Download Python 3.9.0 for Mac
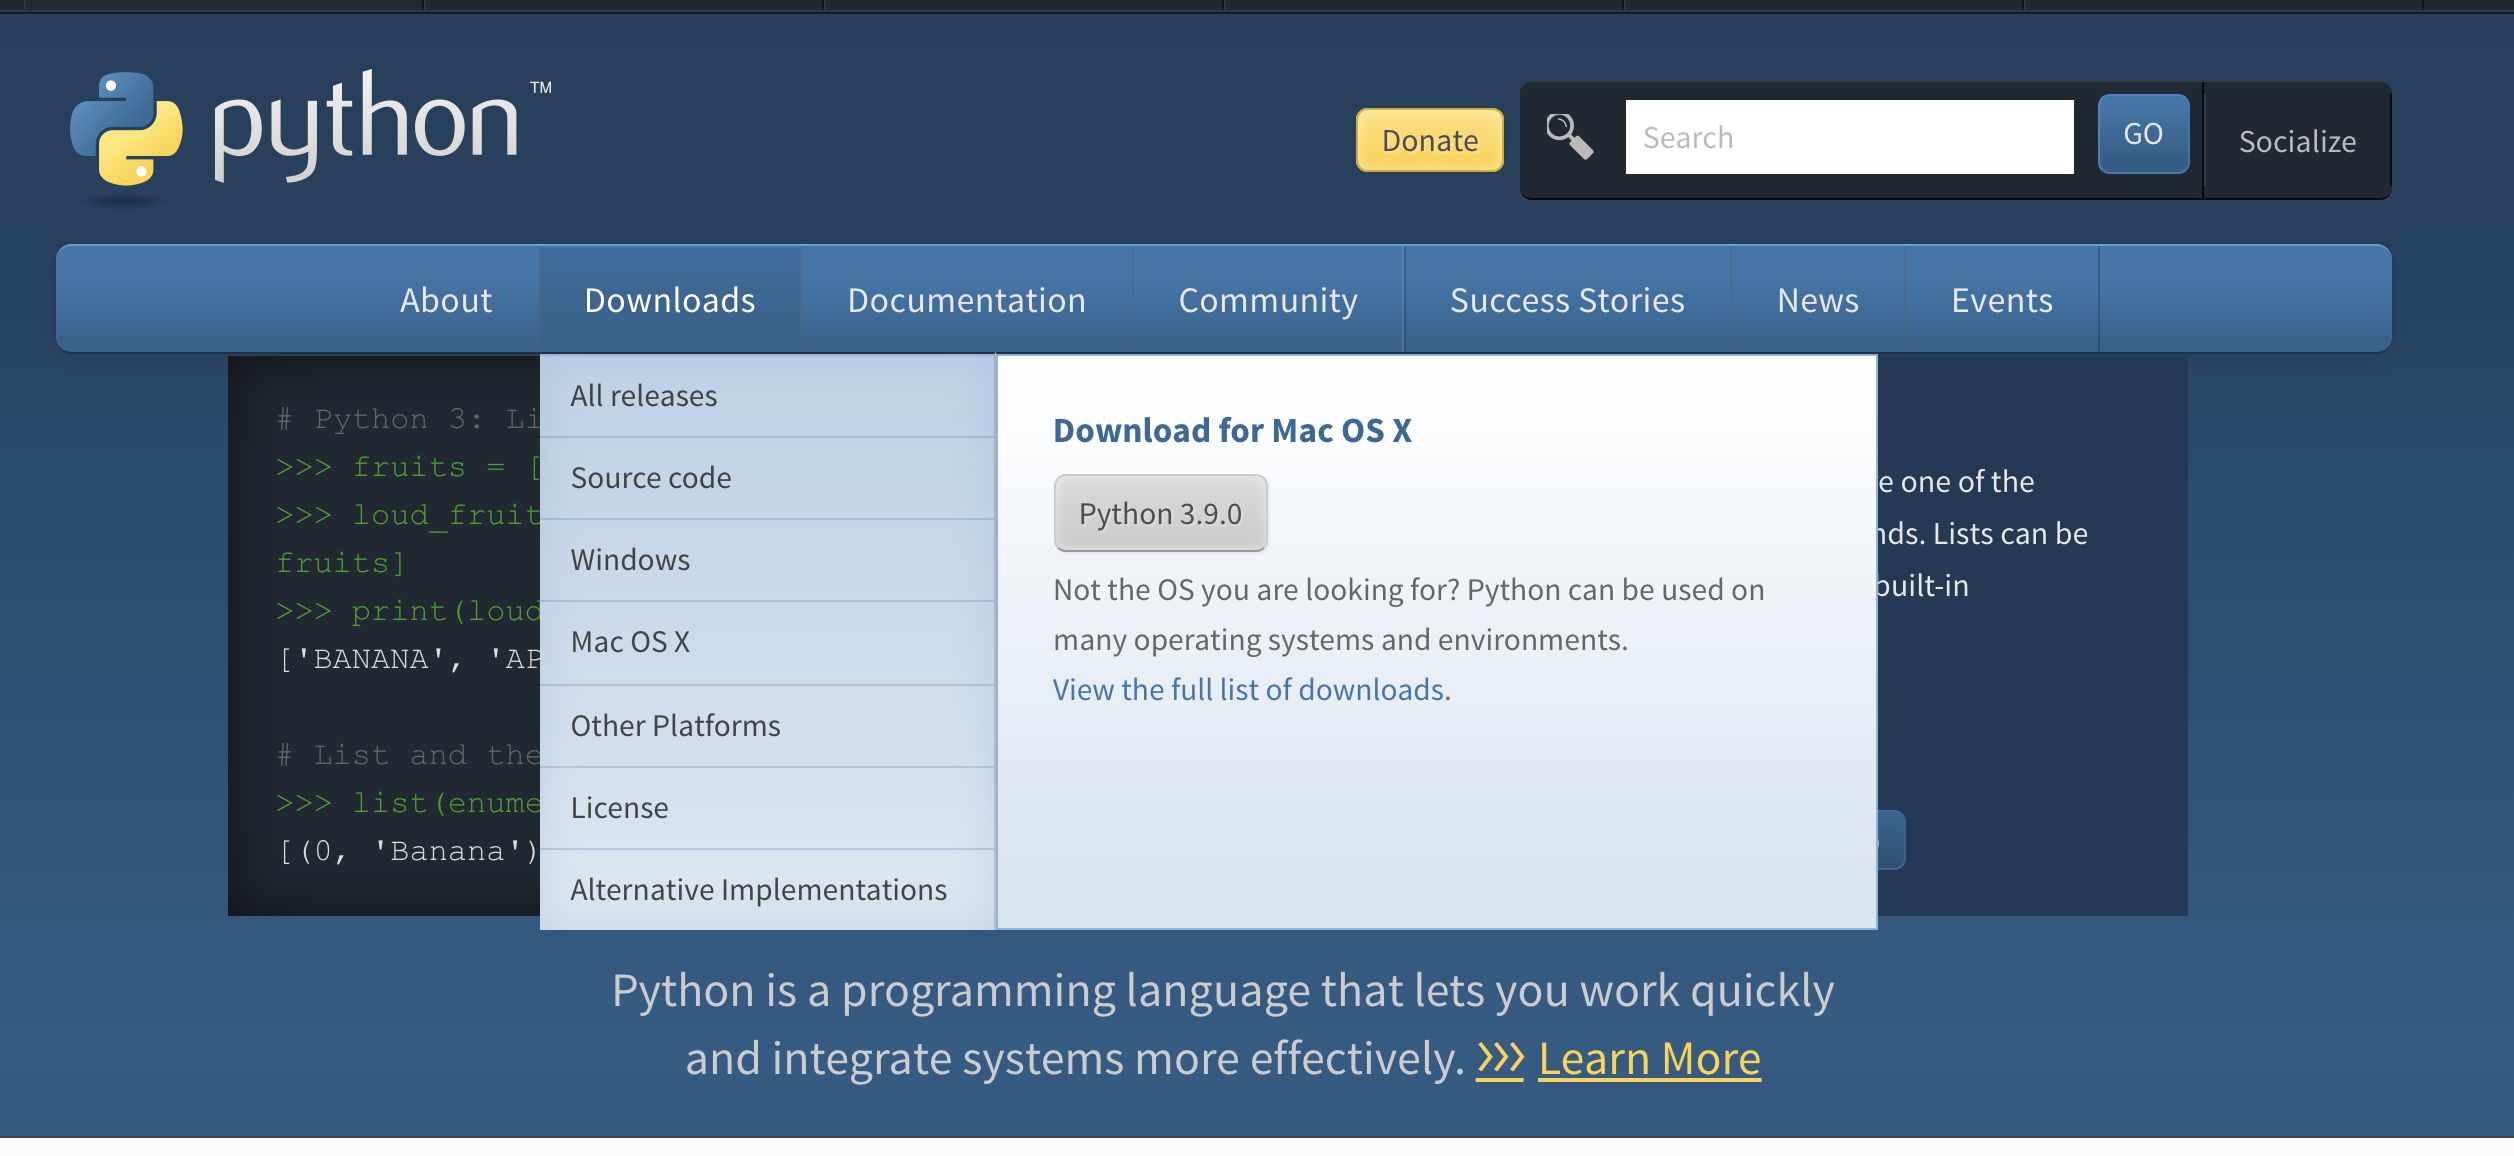Viewport: 2514px width, 1156px height. 1160,513
